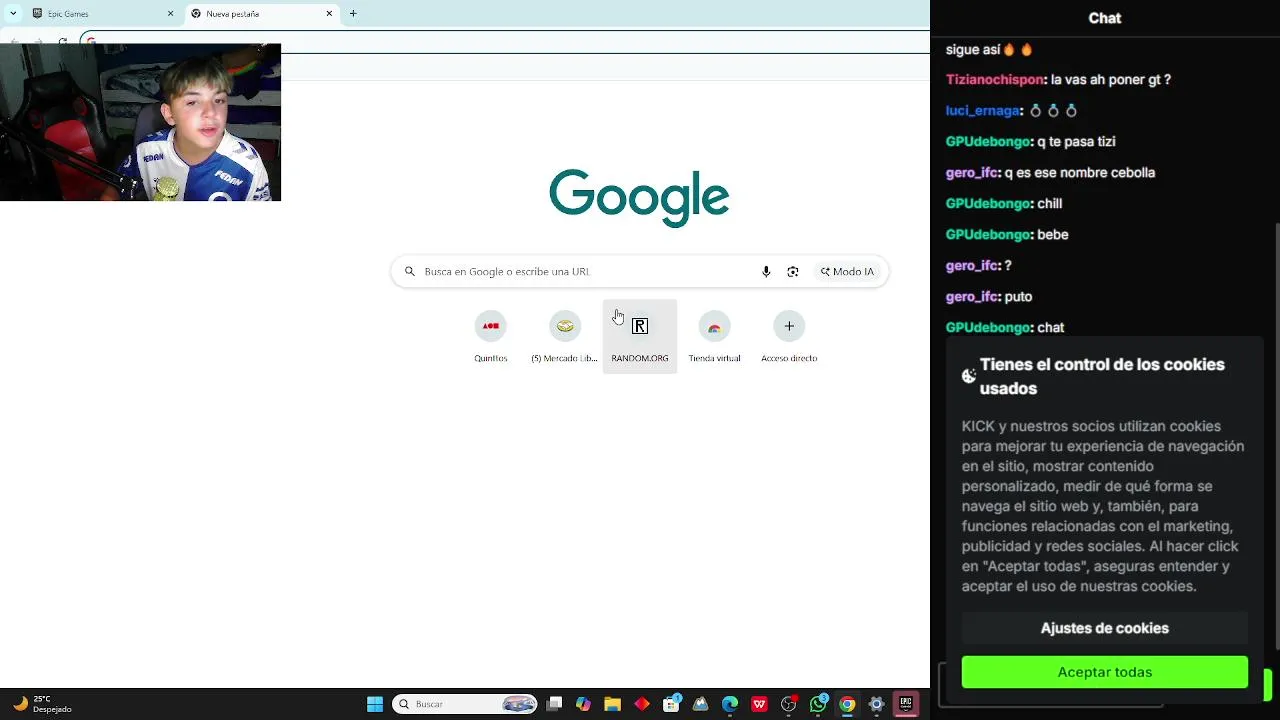Add a new Acceso directo shortcut
Viewport: 1280px width, 720px height.
(789, 336)
